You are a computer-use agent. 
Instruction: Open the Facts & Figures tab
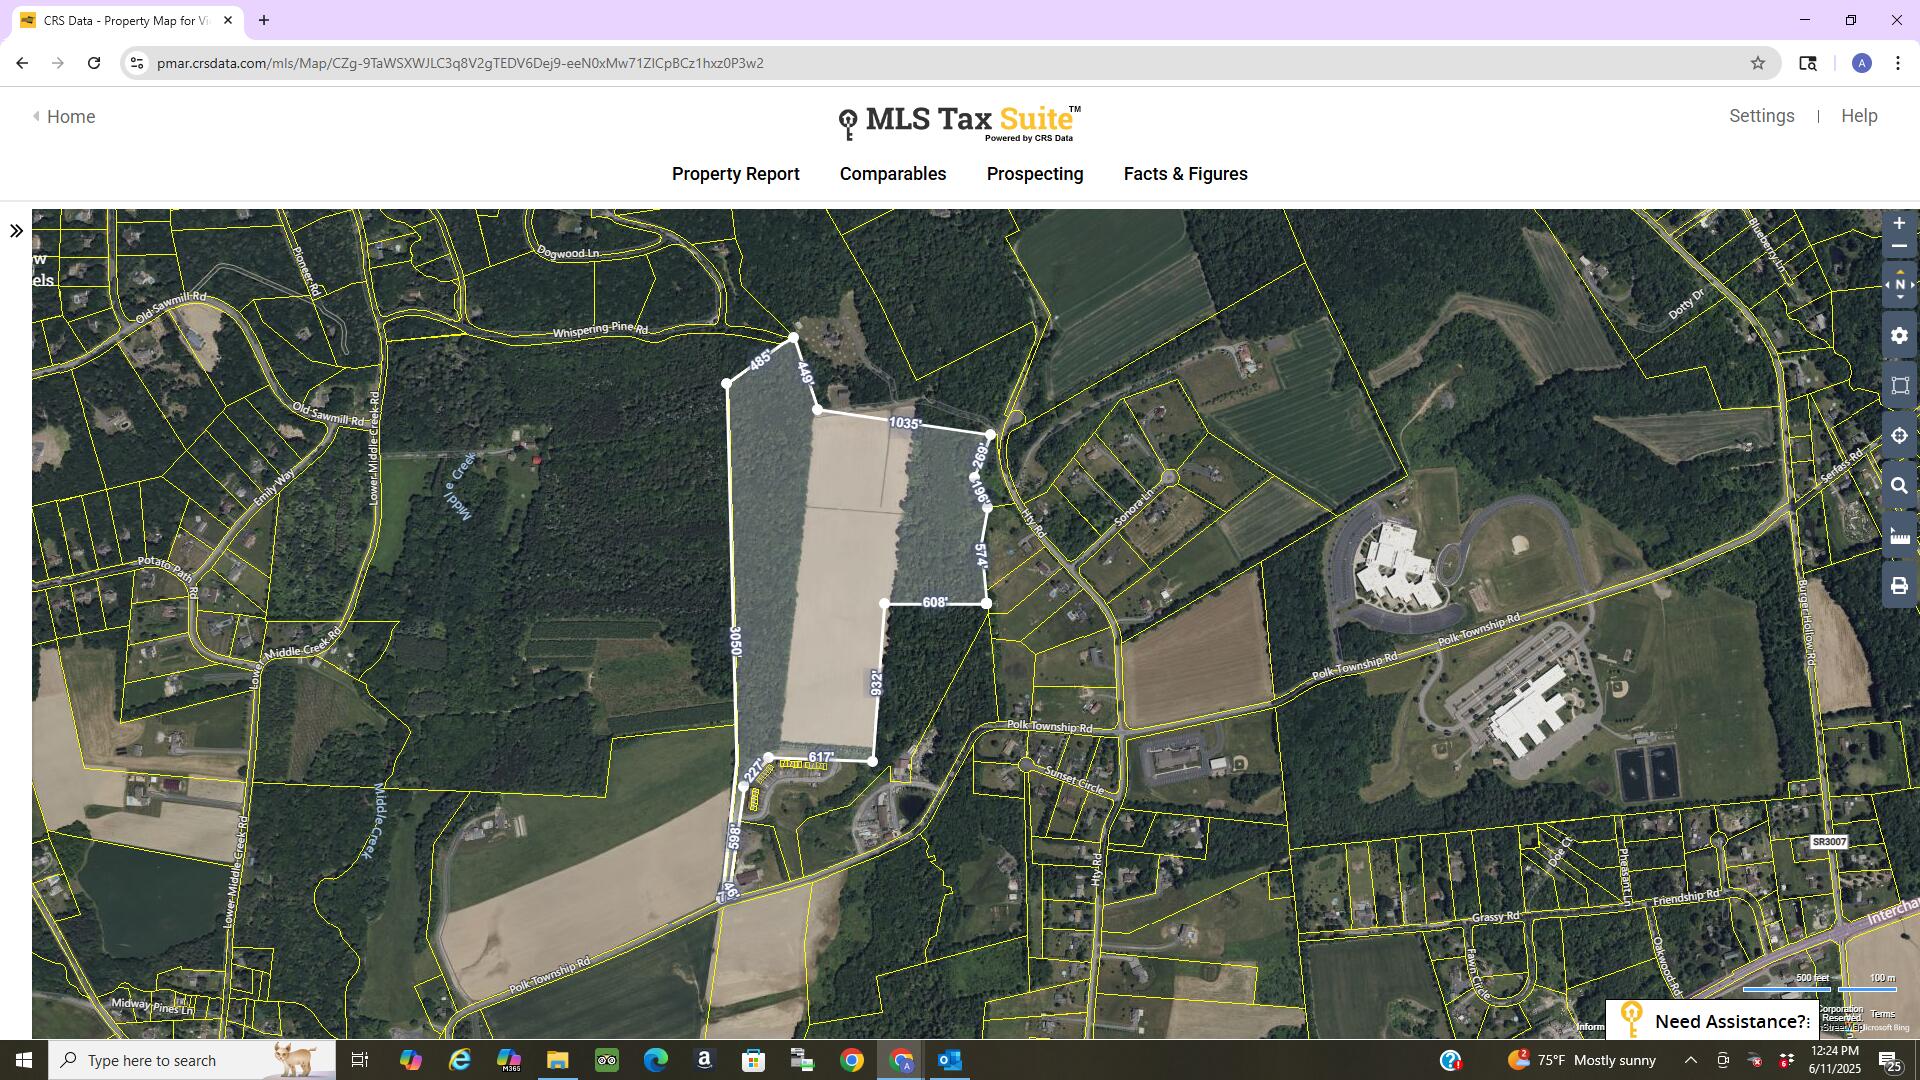(1185, 174)
